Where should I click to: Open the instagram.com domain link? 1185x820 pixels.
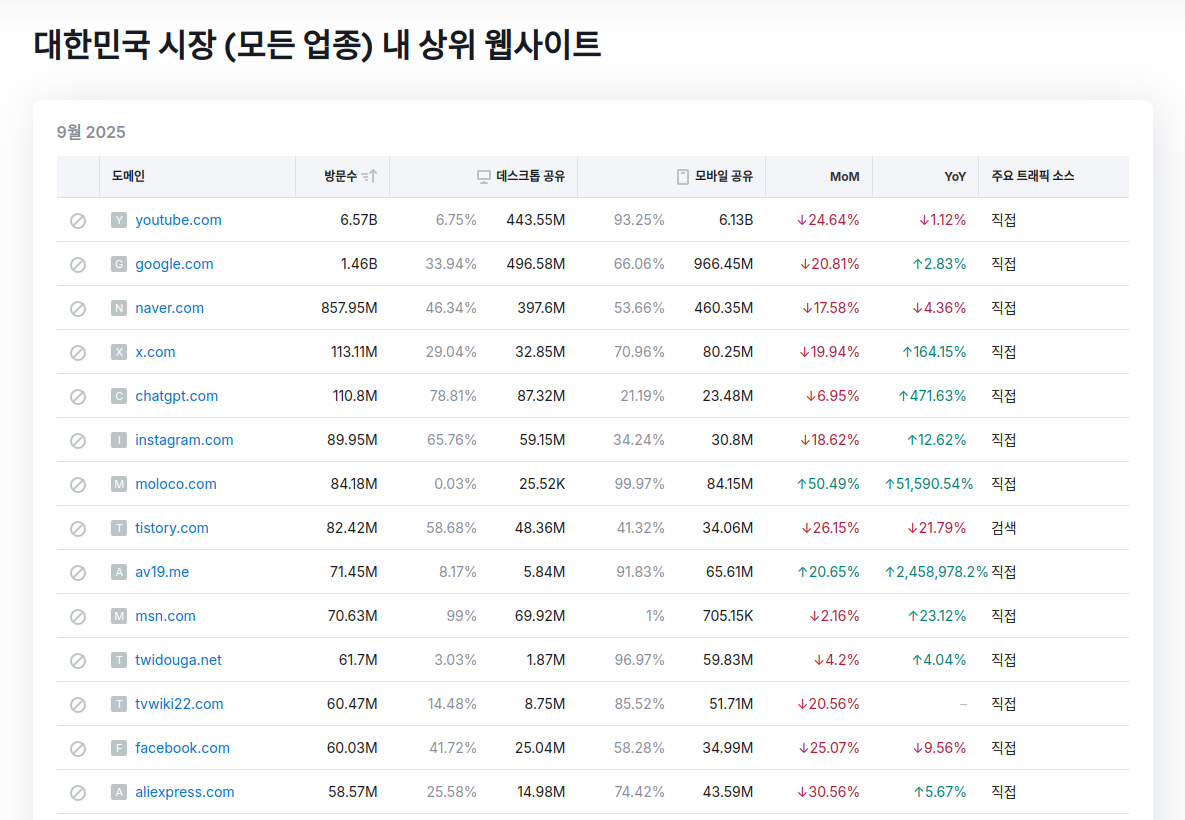[184, 440]
